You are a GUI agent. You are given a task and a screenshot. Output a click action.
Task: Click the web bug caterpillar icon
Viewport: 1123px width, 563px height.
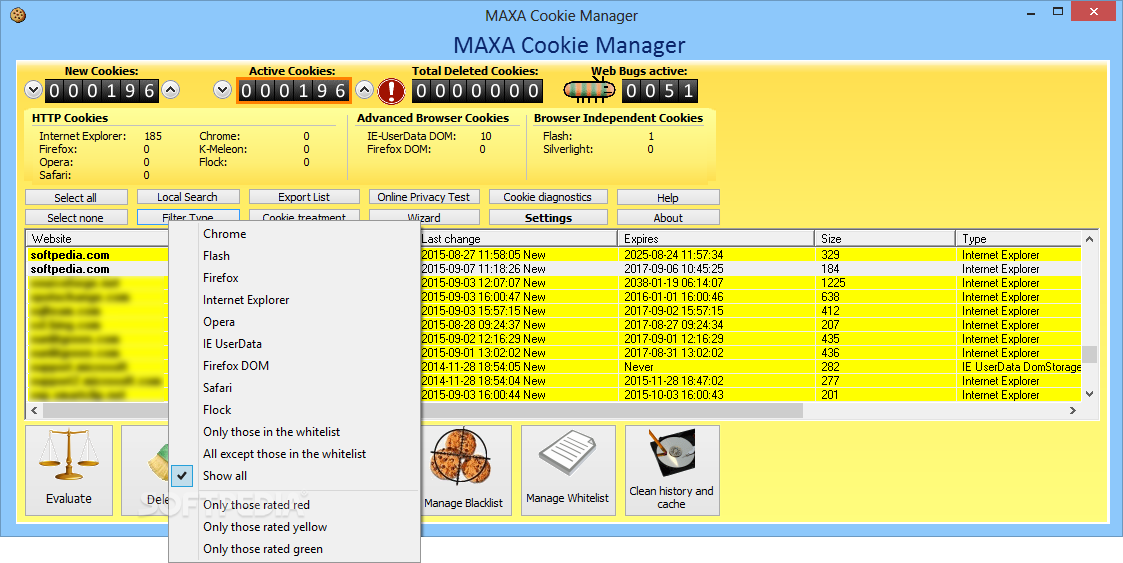589,90
